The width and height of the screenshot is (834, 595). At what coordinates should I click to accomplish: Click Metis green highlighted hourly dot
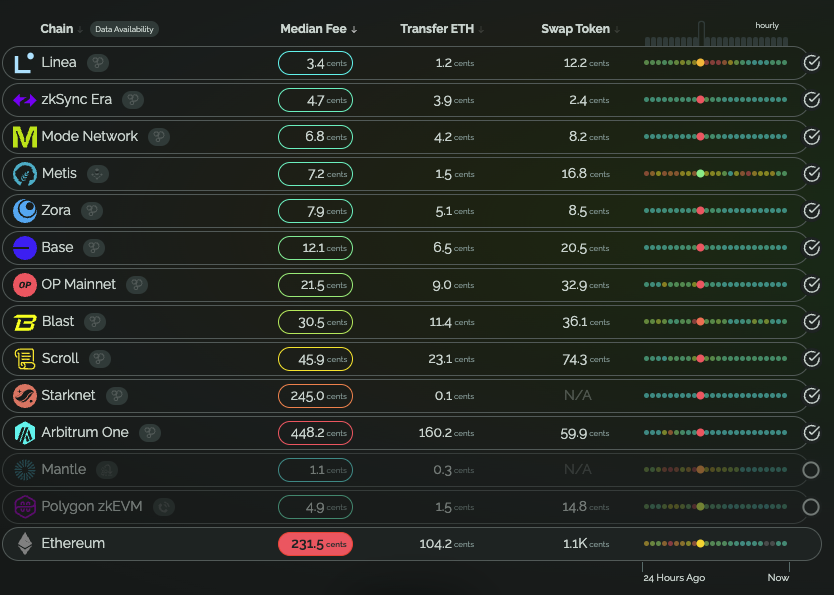pyautogui.click(x=700, y=173)
